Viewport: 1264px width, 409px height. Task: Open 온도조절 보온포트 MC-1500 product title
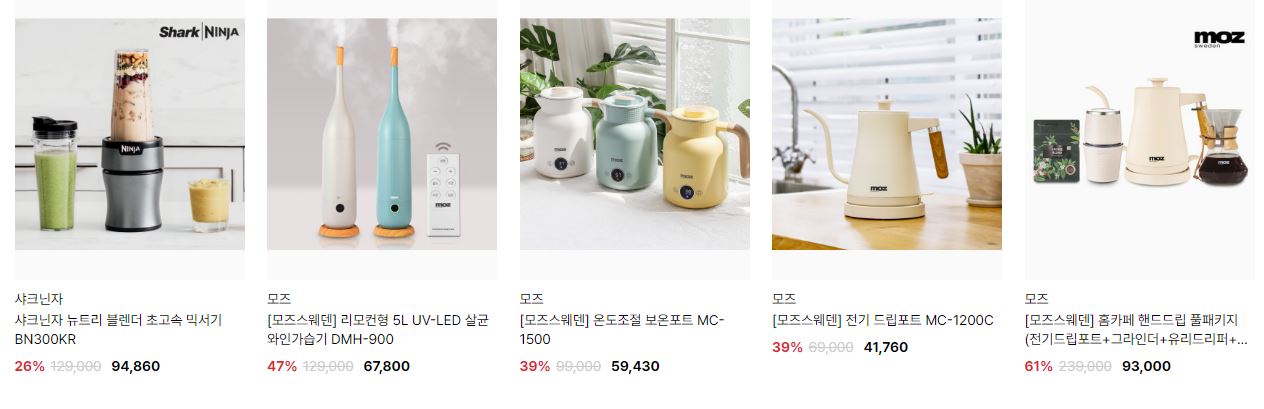622,330
